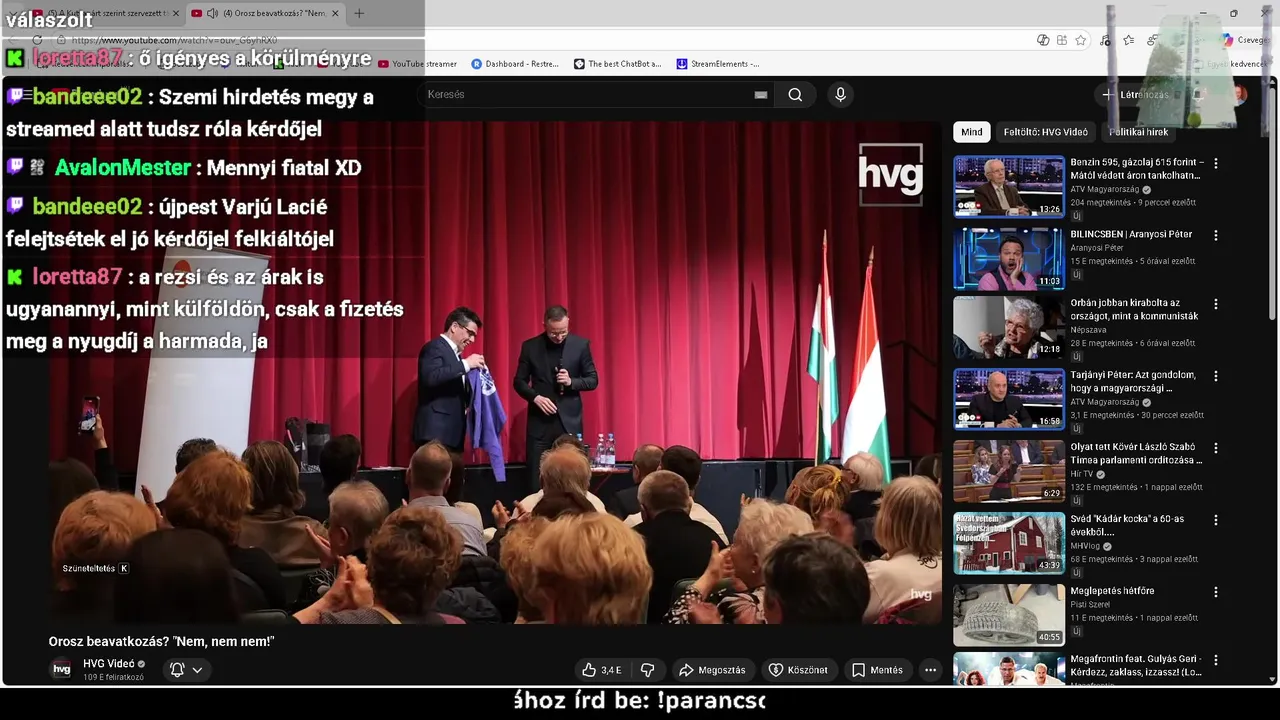Open options menu for Tarjányi Péter video
Image resolution: width=1280 pixels, height=720 pixels.
[x=1216, y=376]
